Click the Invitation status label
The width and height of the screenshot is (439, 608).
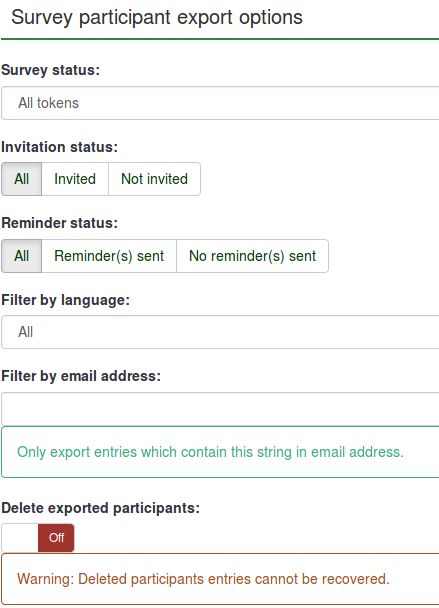pyautogui.click(x=59, y=147)
